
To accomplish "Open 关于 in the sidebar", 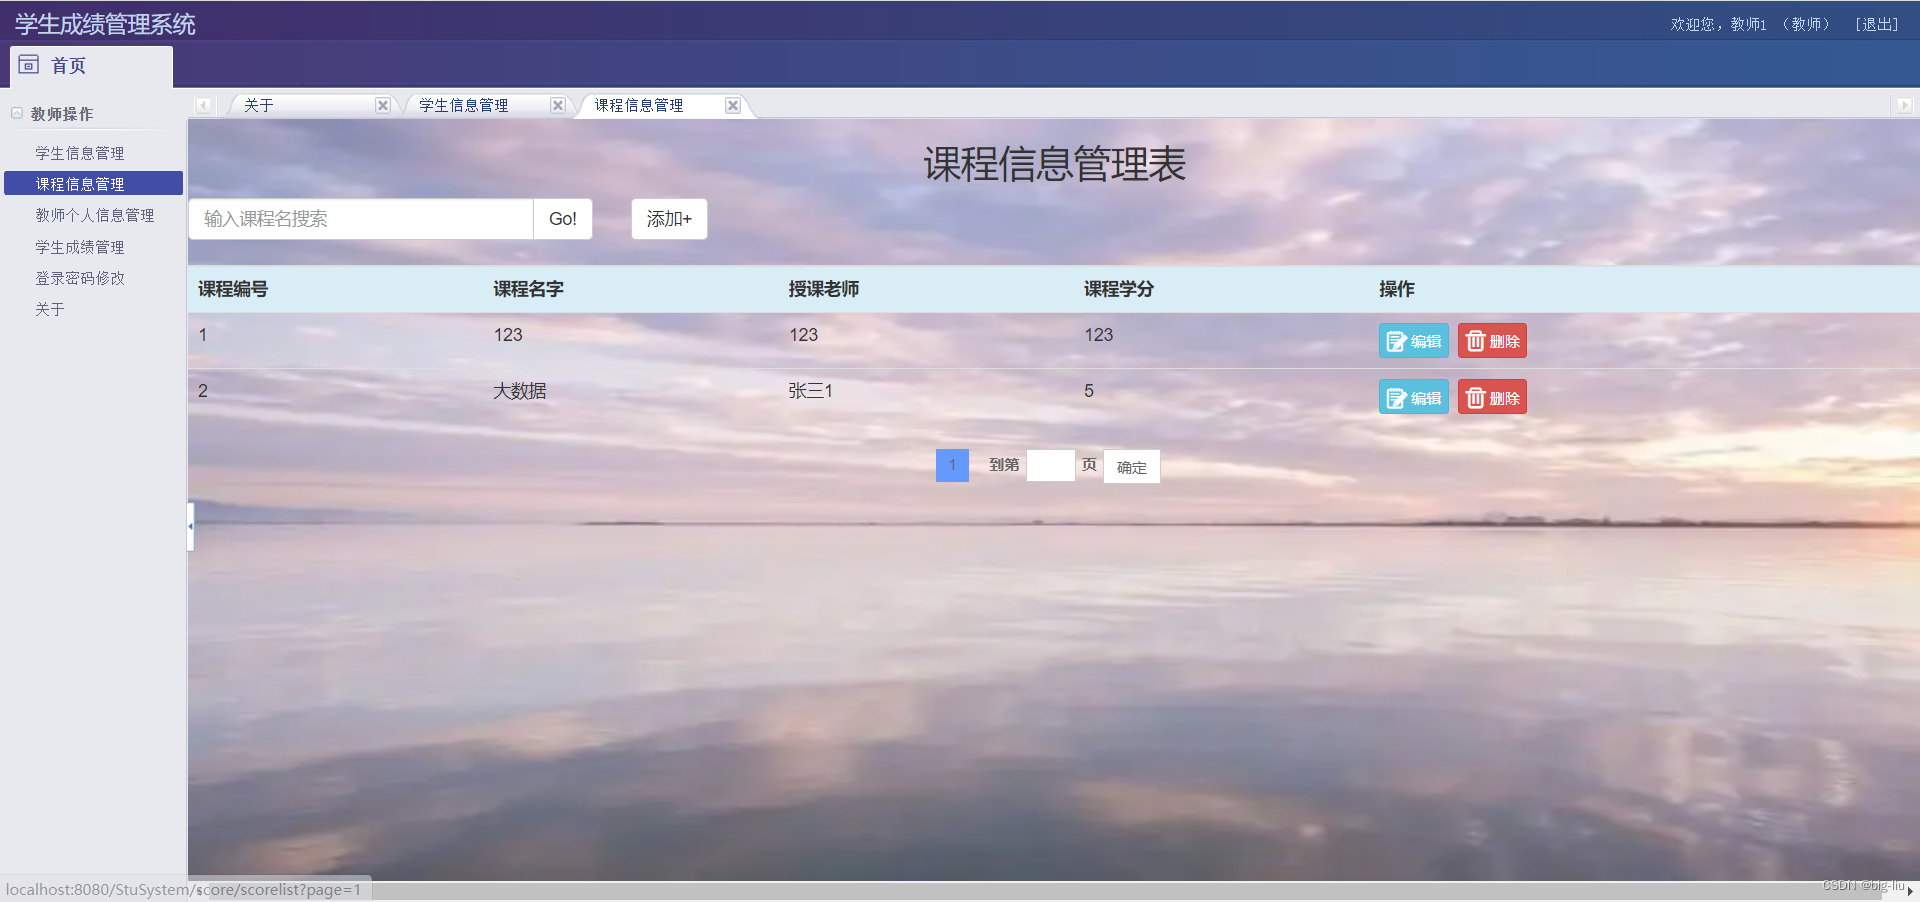I will point(50,309).
